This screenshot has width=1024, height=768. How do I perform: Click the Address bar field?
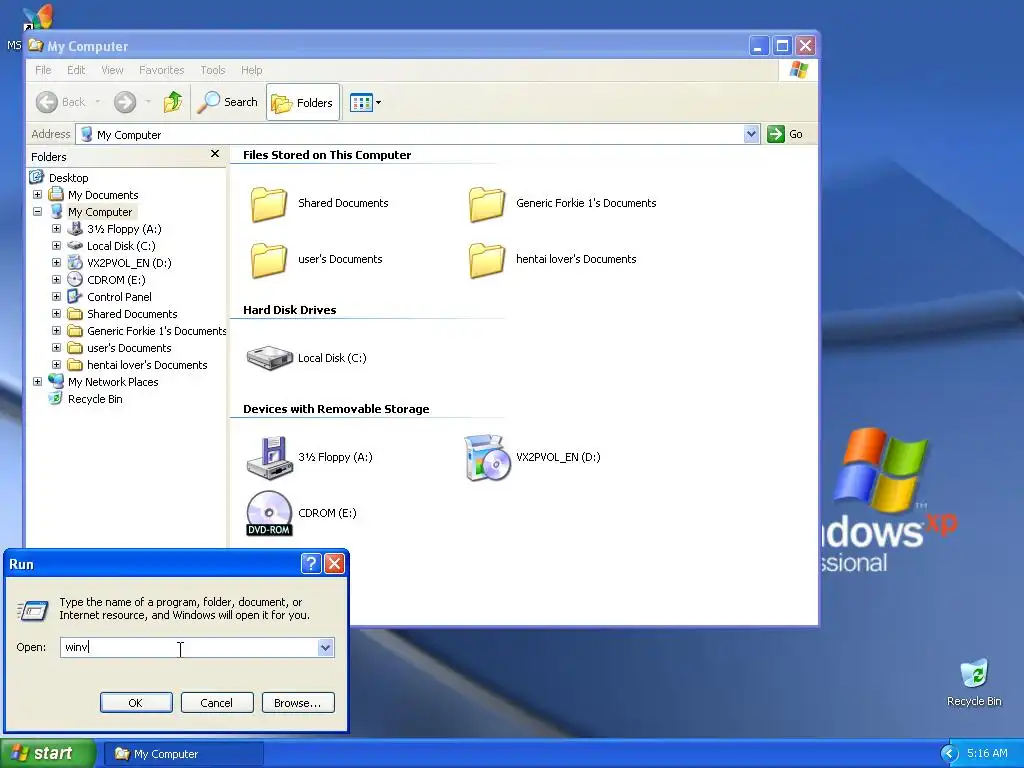[417, 134]
